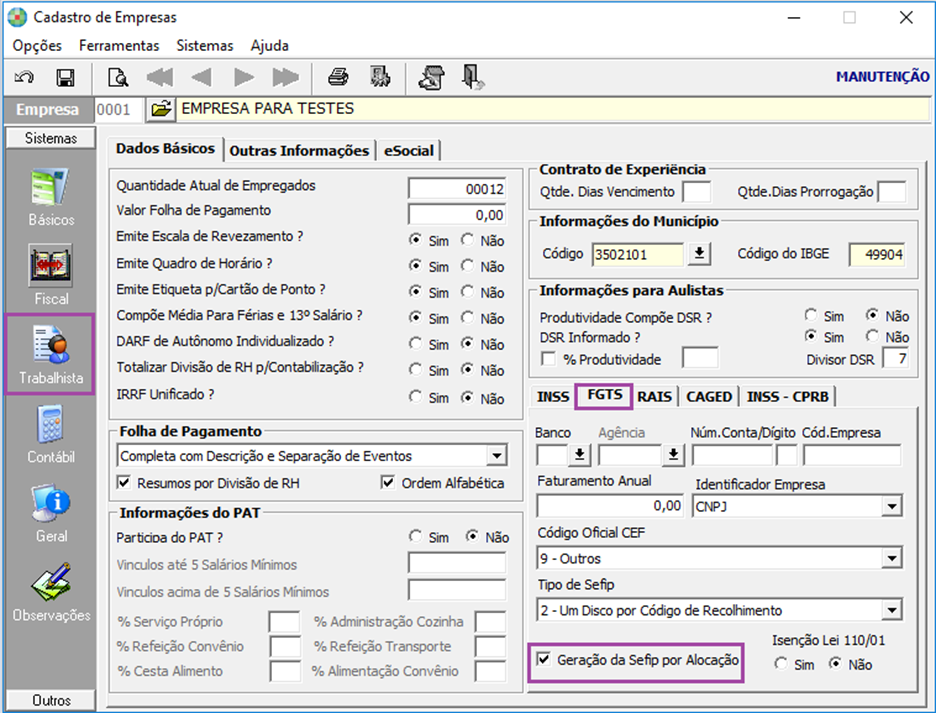Open the search document icon in toolbar
This screenshot has height=713, width=936.
coord(118,78)
